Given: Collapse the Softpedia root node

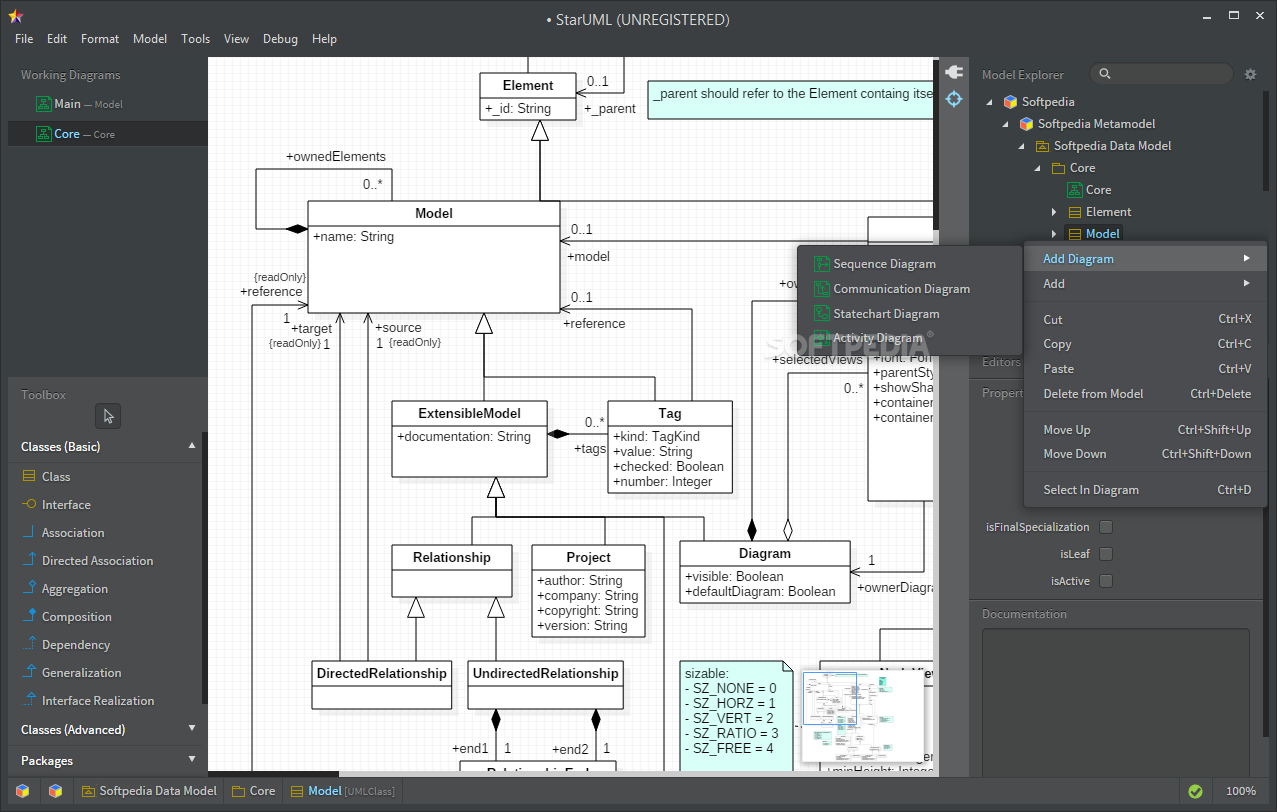Looking at the screenshot, I should coord(990,102).
